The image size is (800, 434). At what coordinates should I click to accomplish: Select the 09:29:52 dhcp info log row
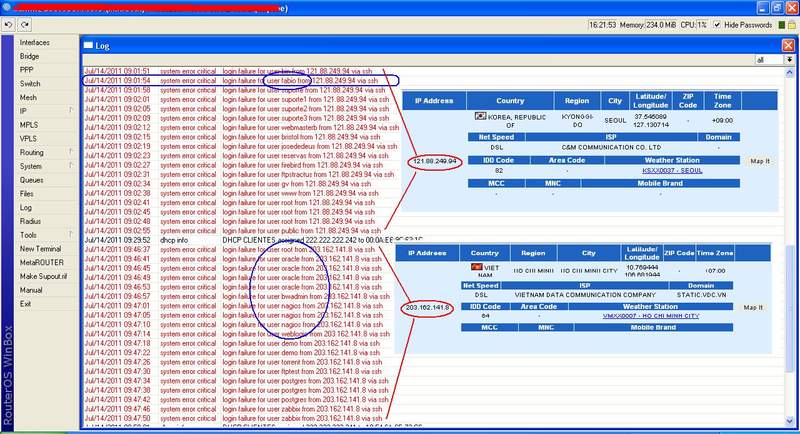[254, 240]
